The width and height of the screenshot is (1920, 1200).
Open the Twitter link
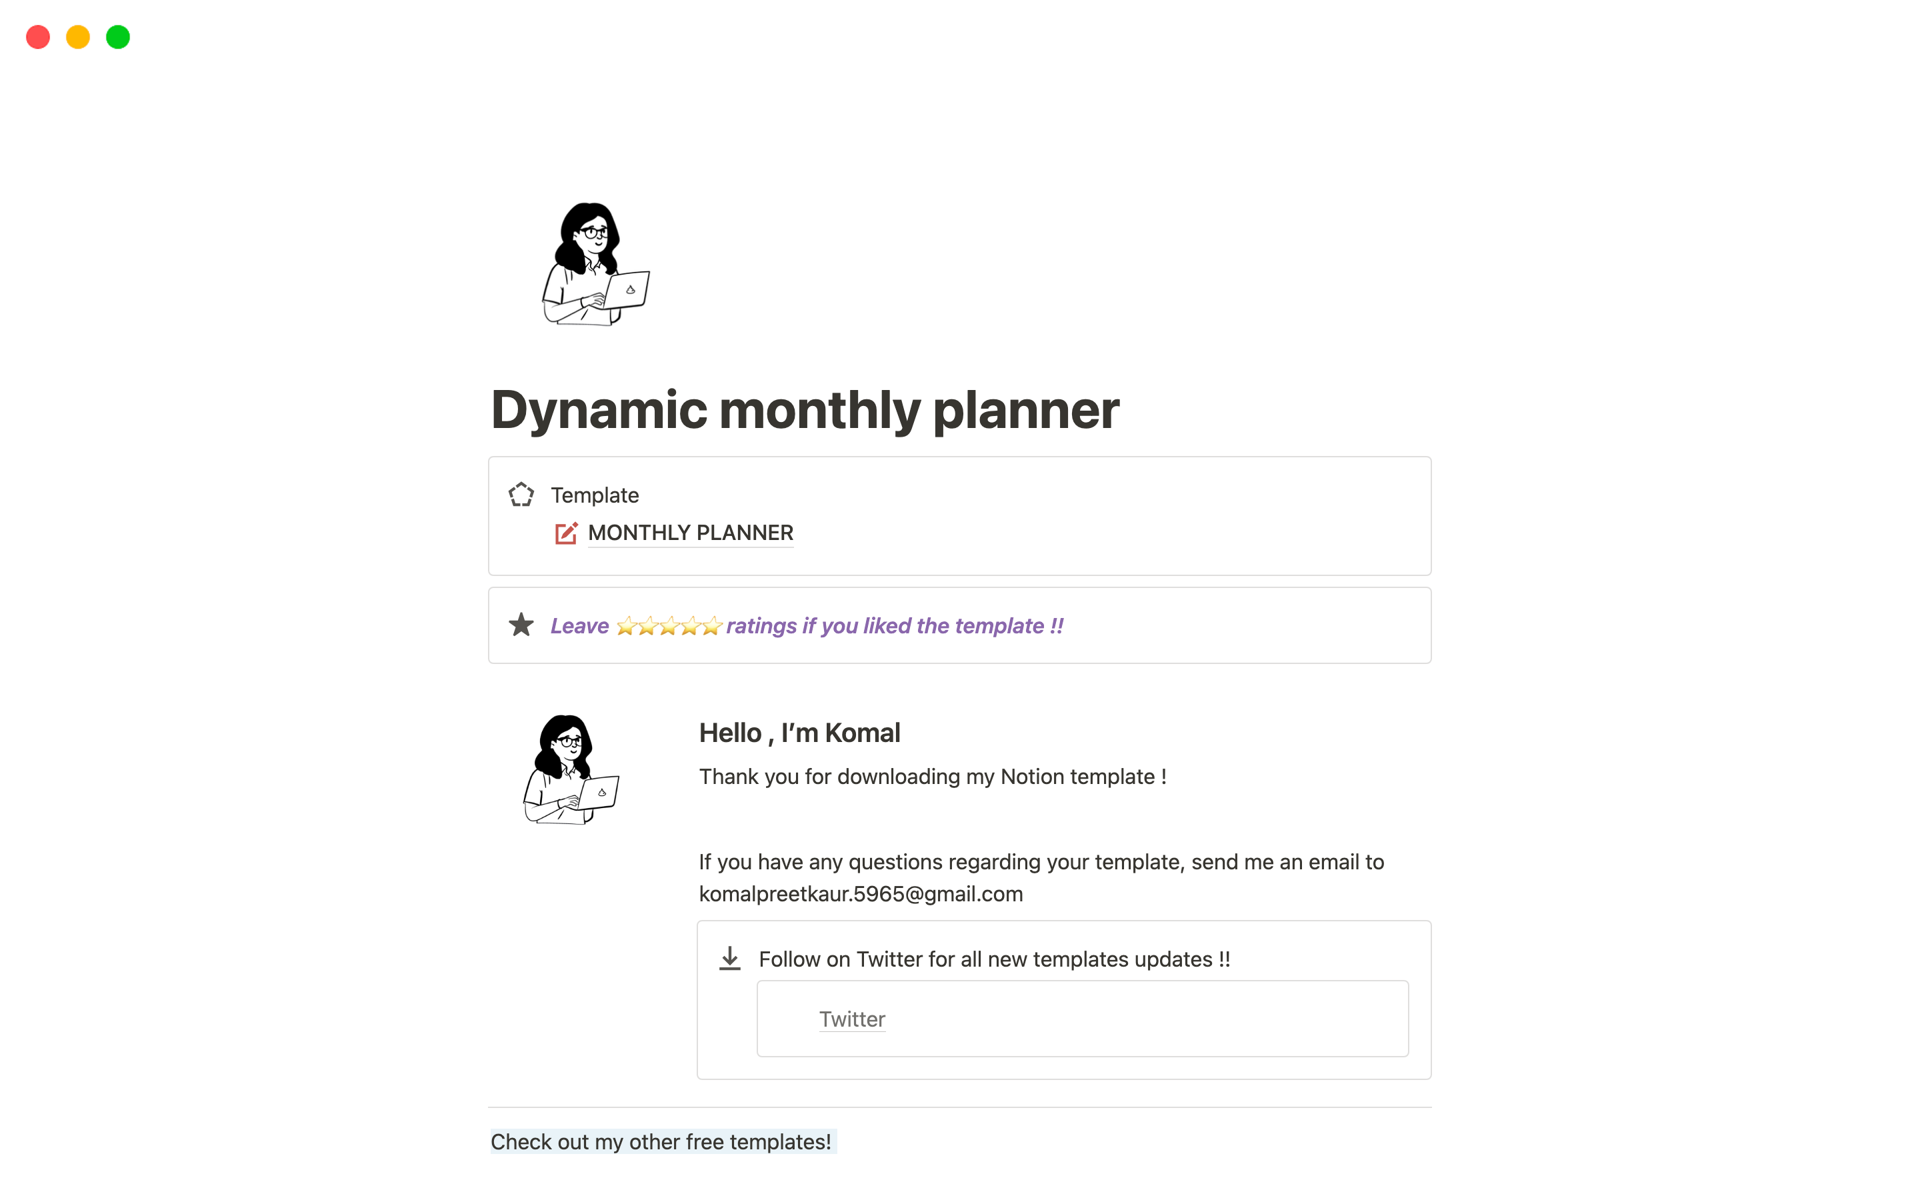click(x=852, y=1019)
